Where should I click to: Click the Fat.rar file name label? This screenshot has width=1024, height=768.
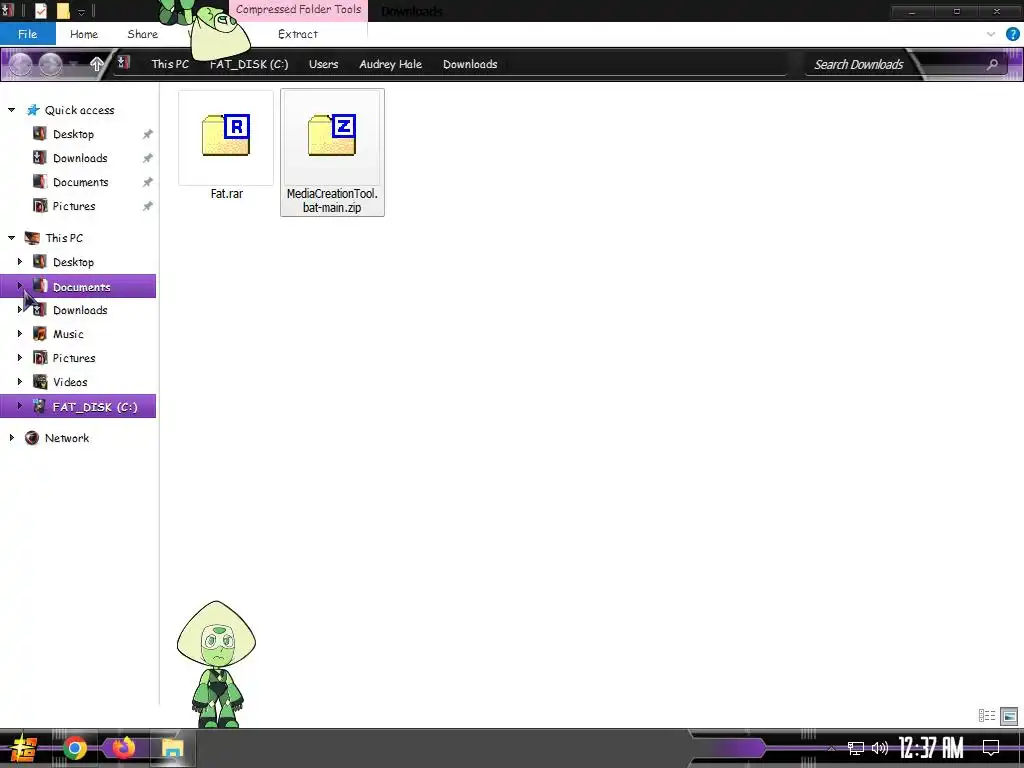pyautogui.click(x=227, y=194)
